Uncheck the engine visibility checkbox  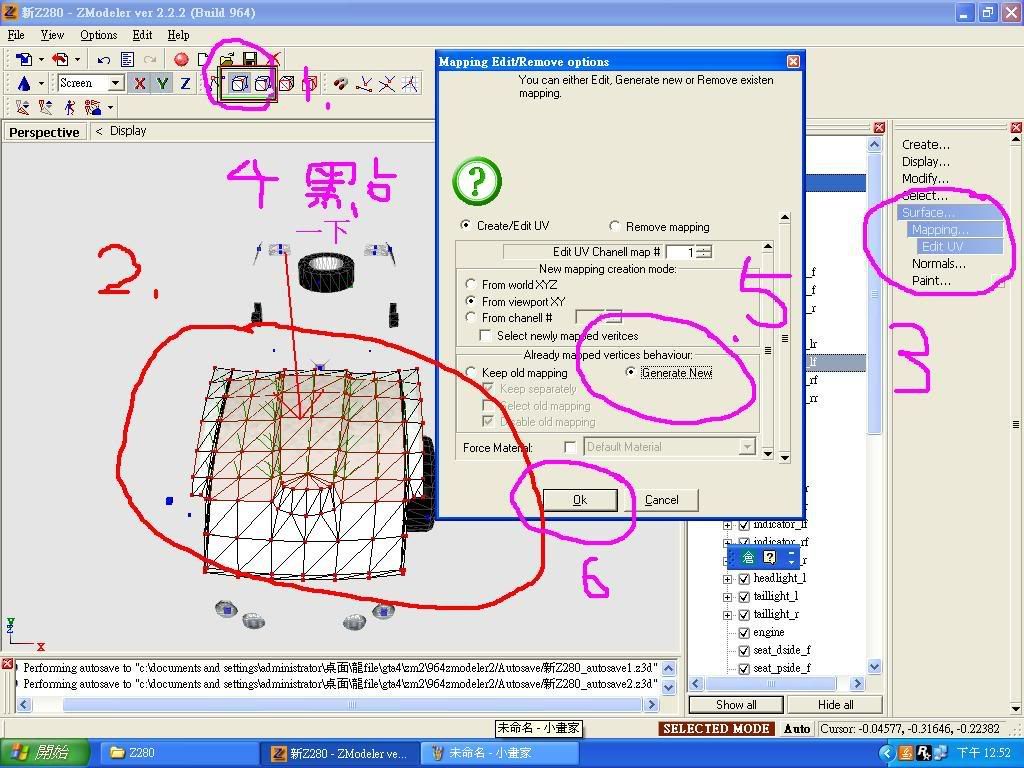743,633
